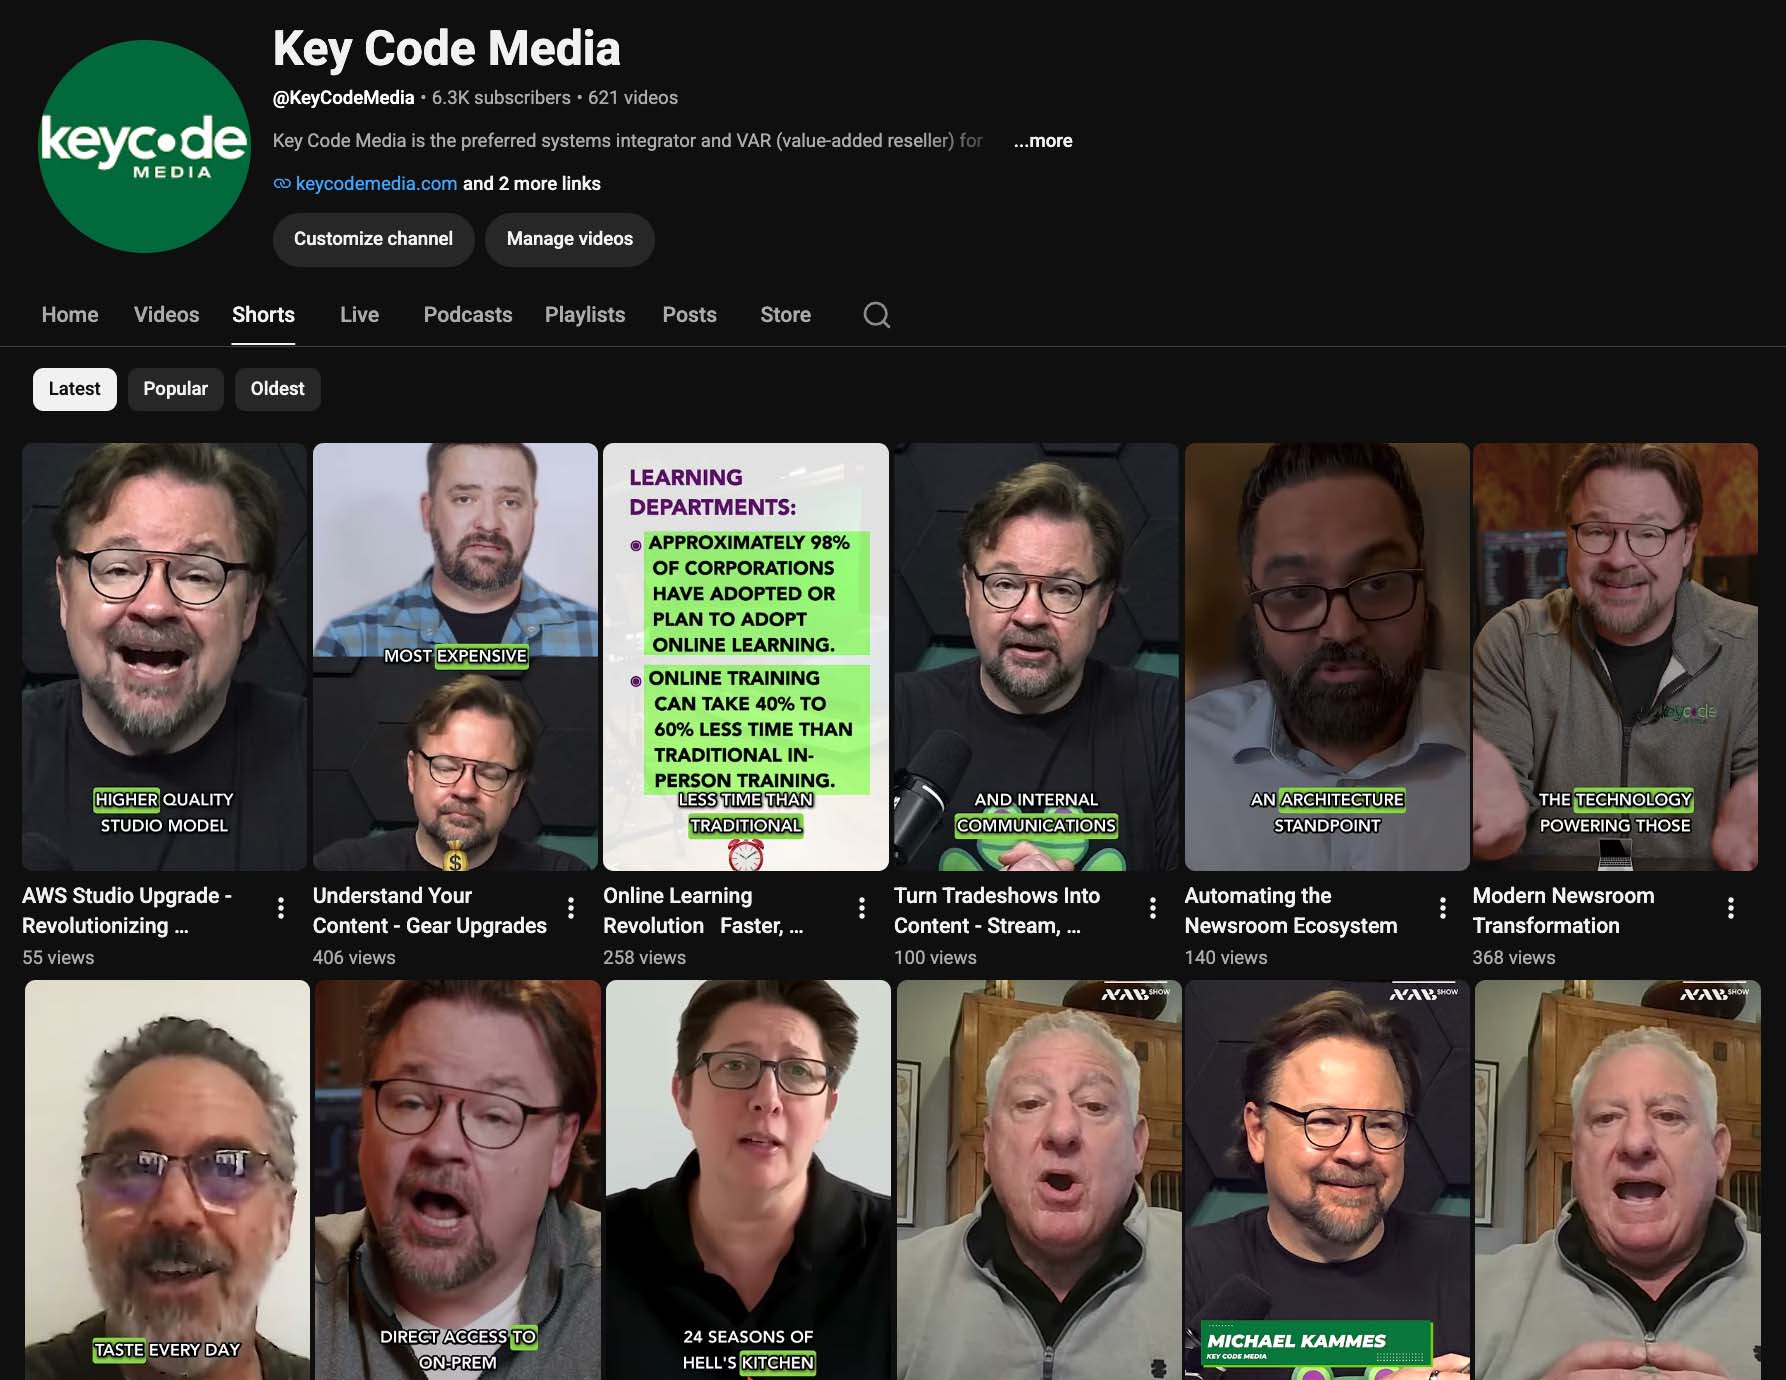Click the @KeyCodeMedia handle text
This screenshot has height=1380, width=1786.
343,98
